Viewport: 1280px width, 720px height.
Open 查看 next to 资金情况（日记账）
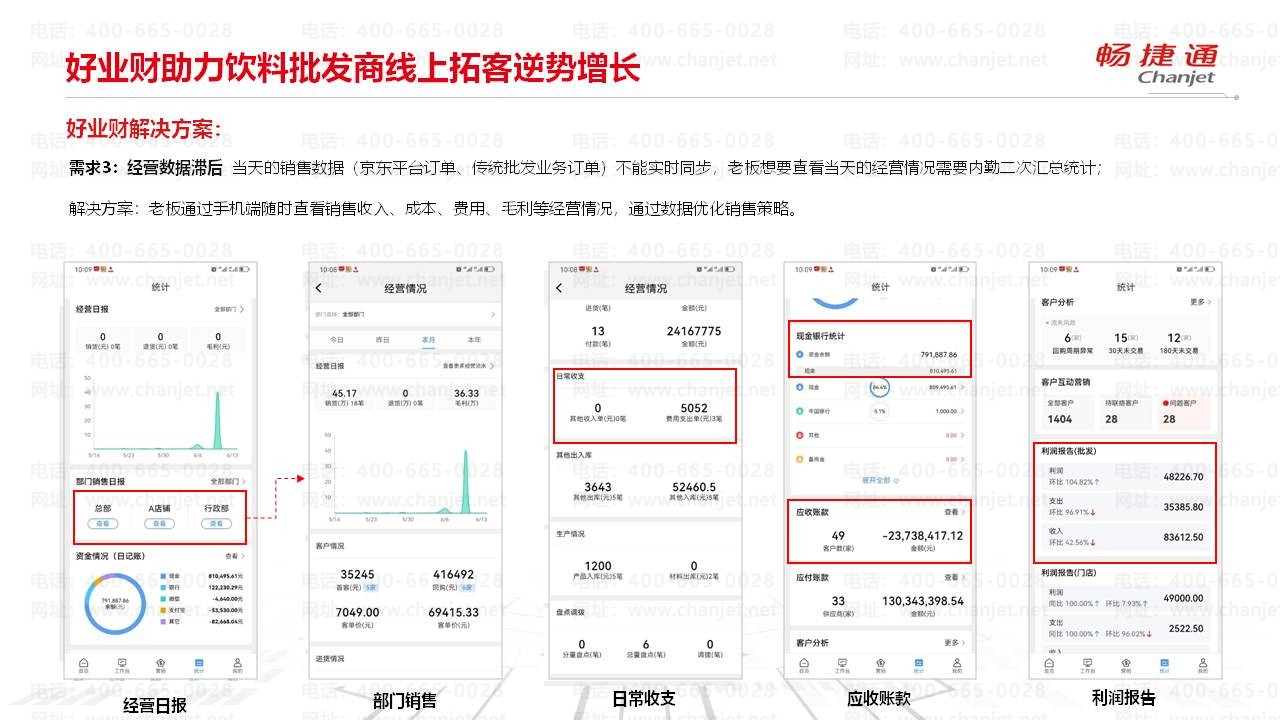(x=234, y=556)
